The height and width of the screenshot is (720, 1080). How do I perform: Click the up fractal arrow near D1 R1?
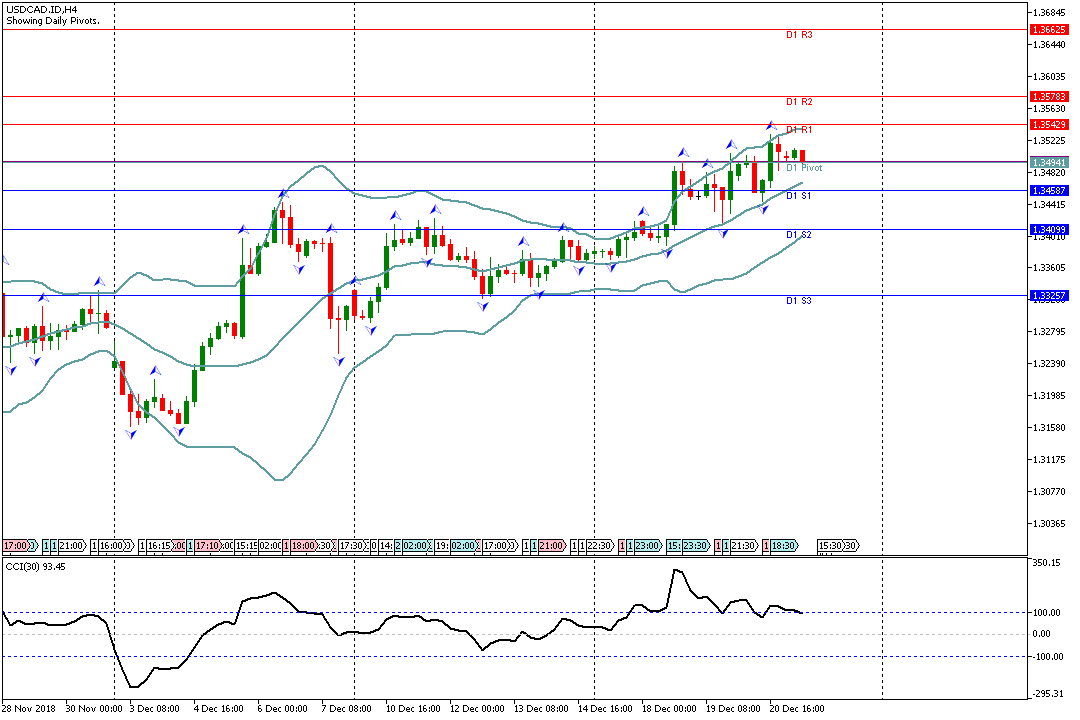coord(770,125)
